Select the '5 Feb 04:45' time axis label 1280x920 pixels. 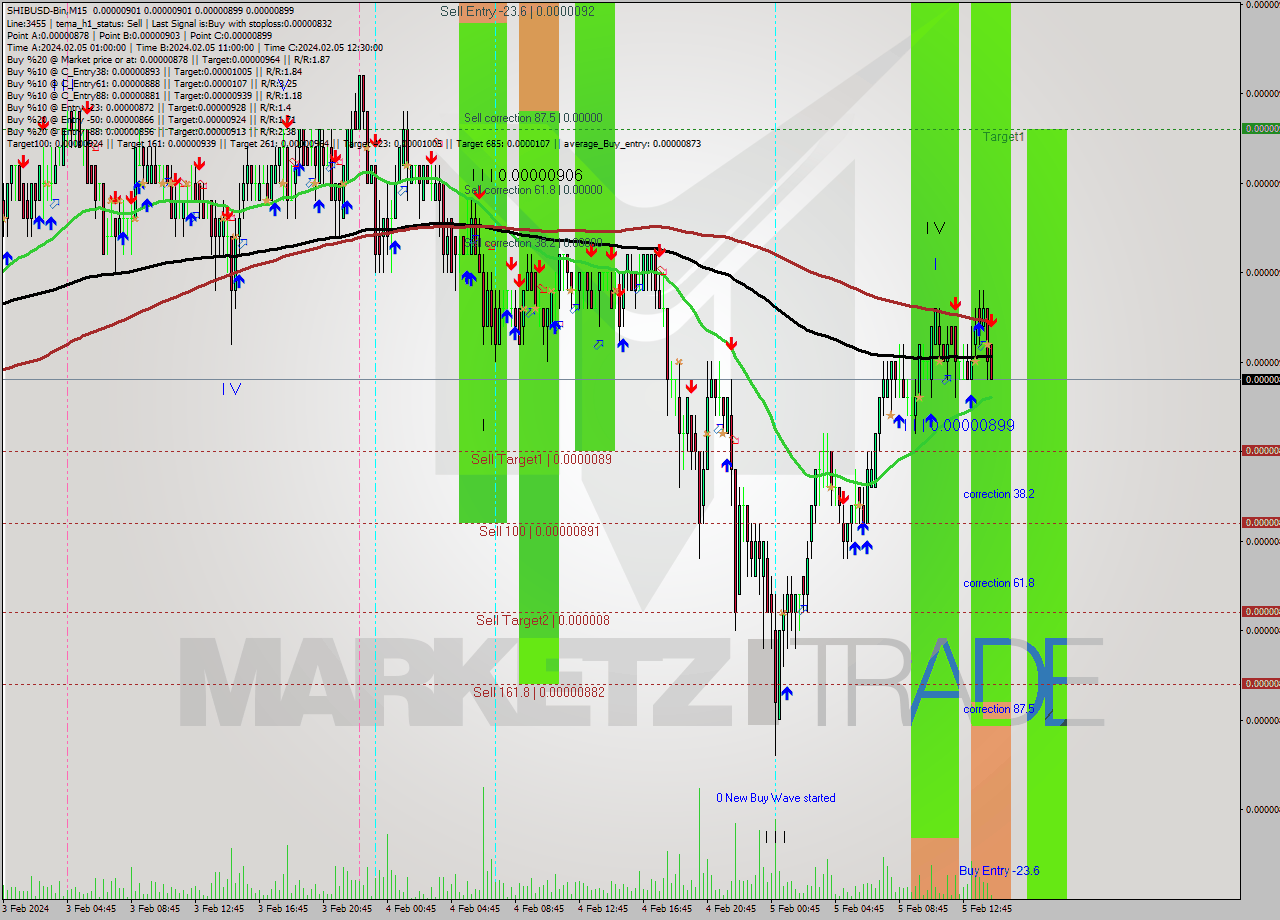(859, 909)
